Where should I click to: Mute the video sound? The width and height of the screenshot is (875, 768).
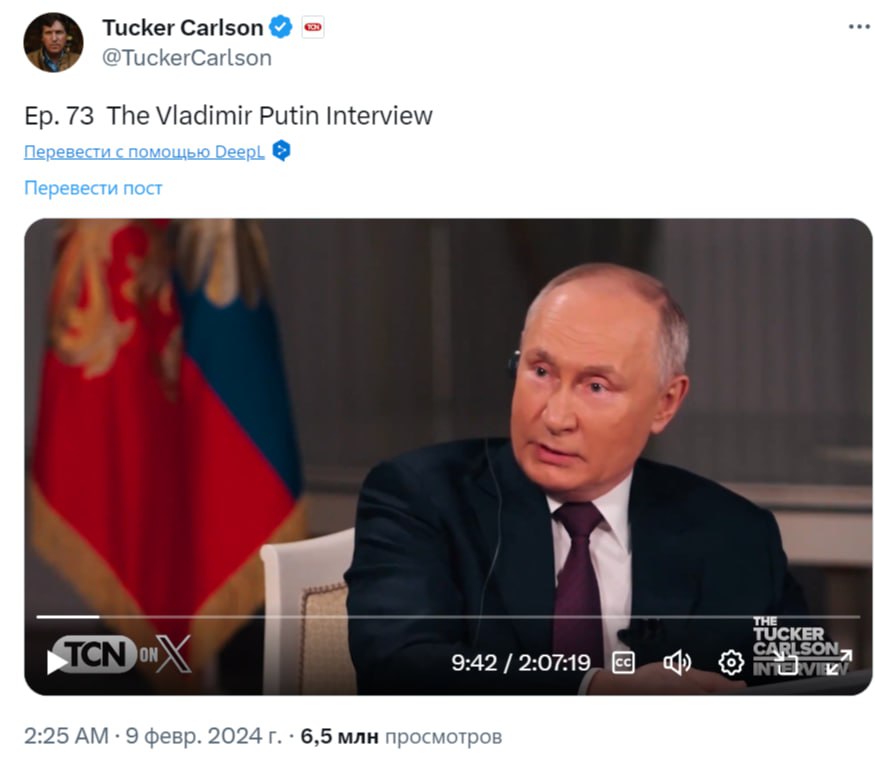(x=677, y=662)
